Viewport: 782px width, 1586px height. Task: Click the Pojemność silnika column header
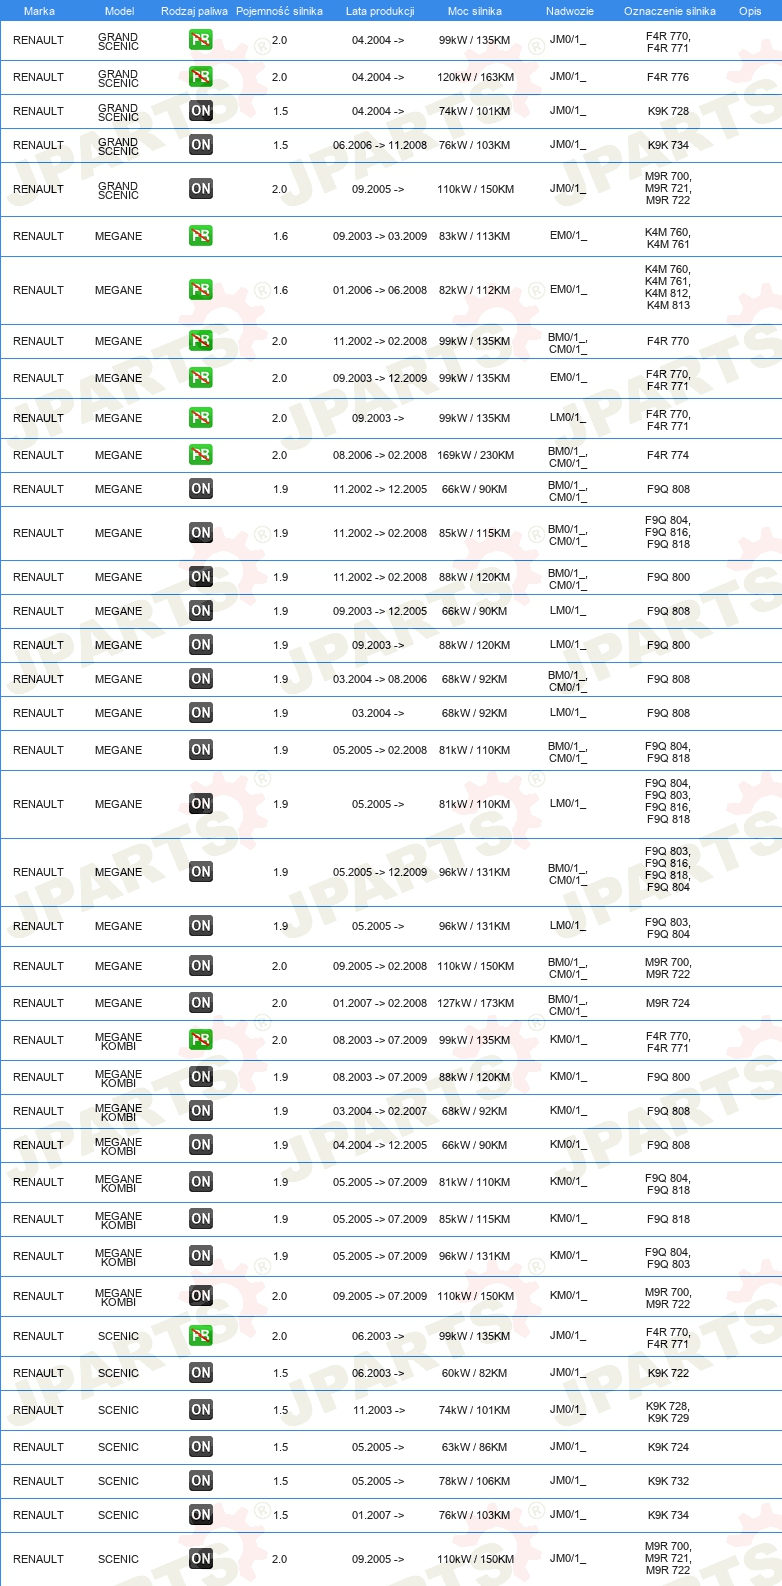tap(279, 11)
